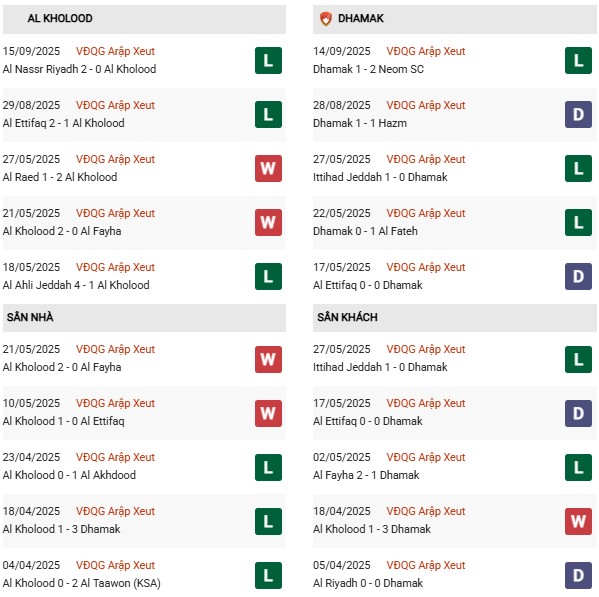Open the Dhamak 0 - 1 Al Fateh result

pos(365,231)
